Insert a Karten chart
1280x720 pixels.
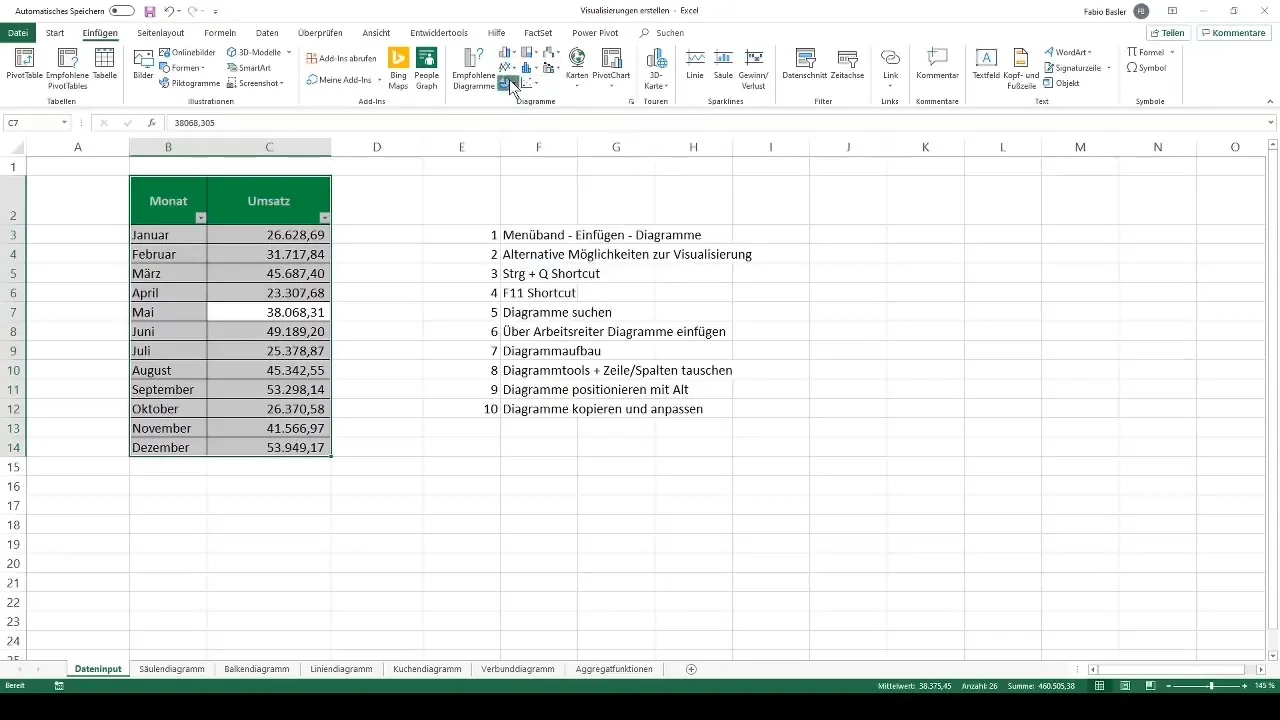577,66
